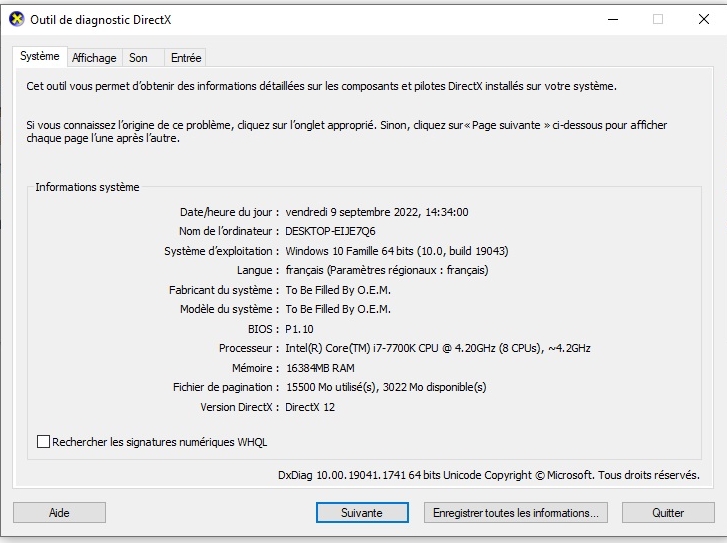
Task: Click the date value vendredi 9 septembre 2022
Action: coord(376,212)
